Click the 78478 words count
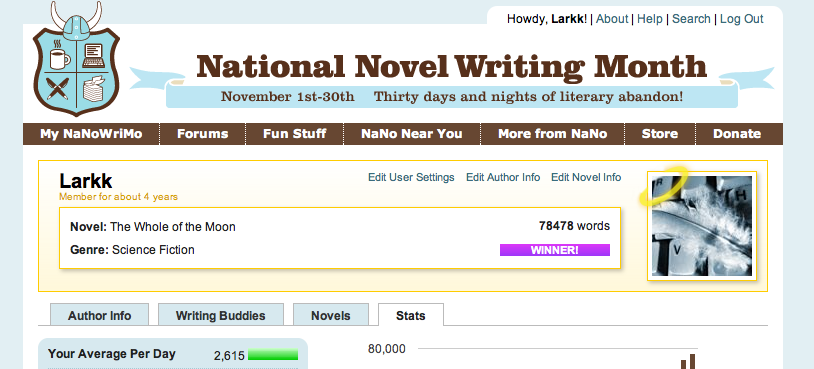 pyautogui.click(x=574, y=226)
